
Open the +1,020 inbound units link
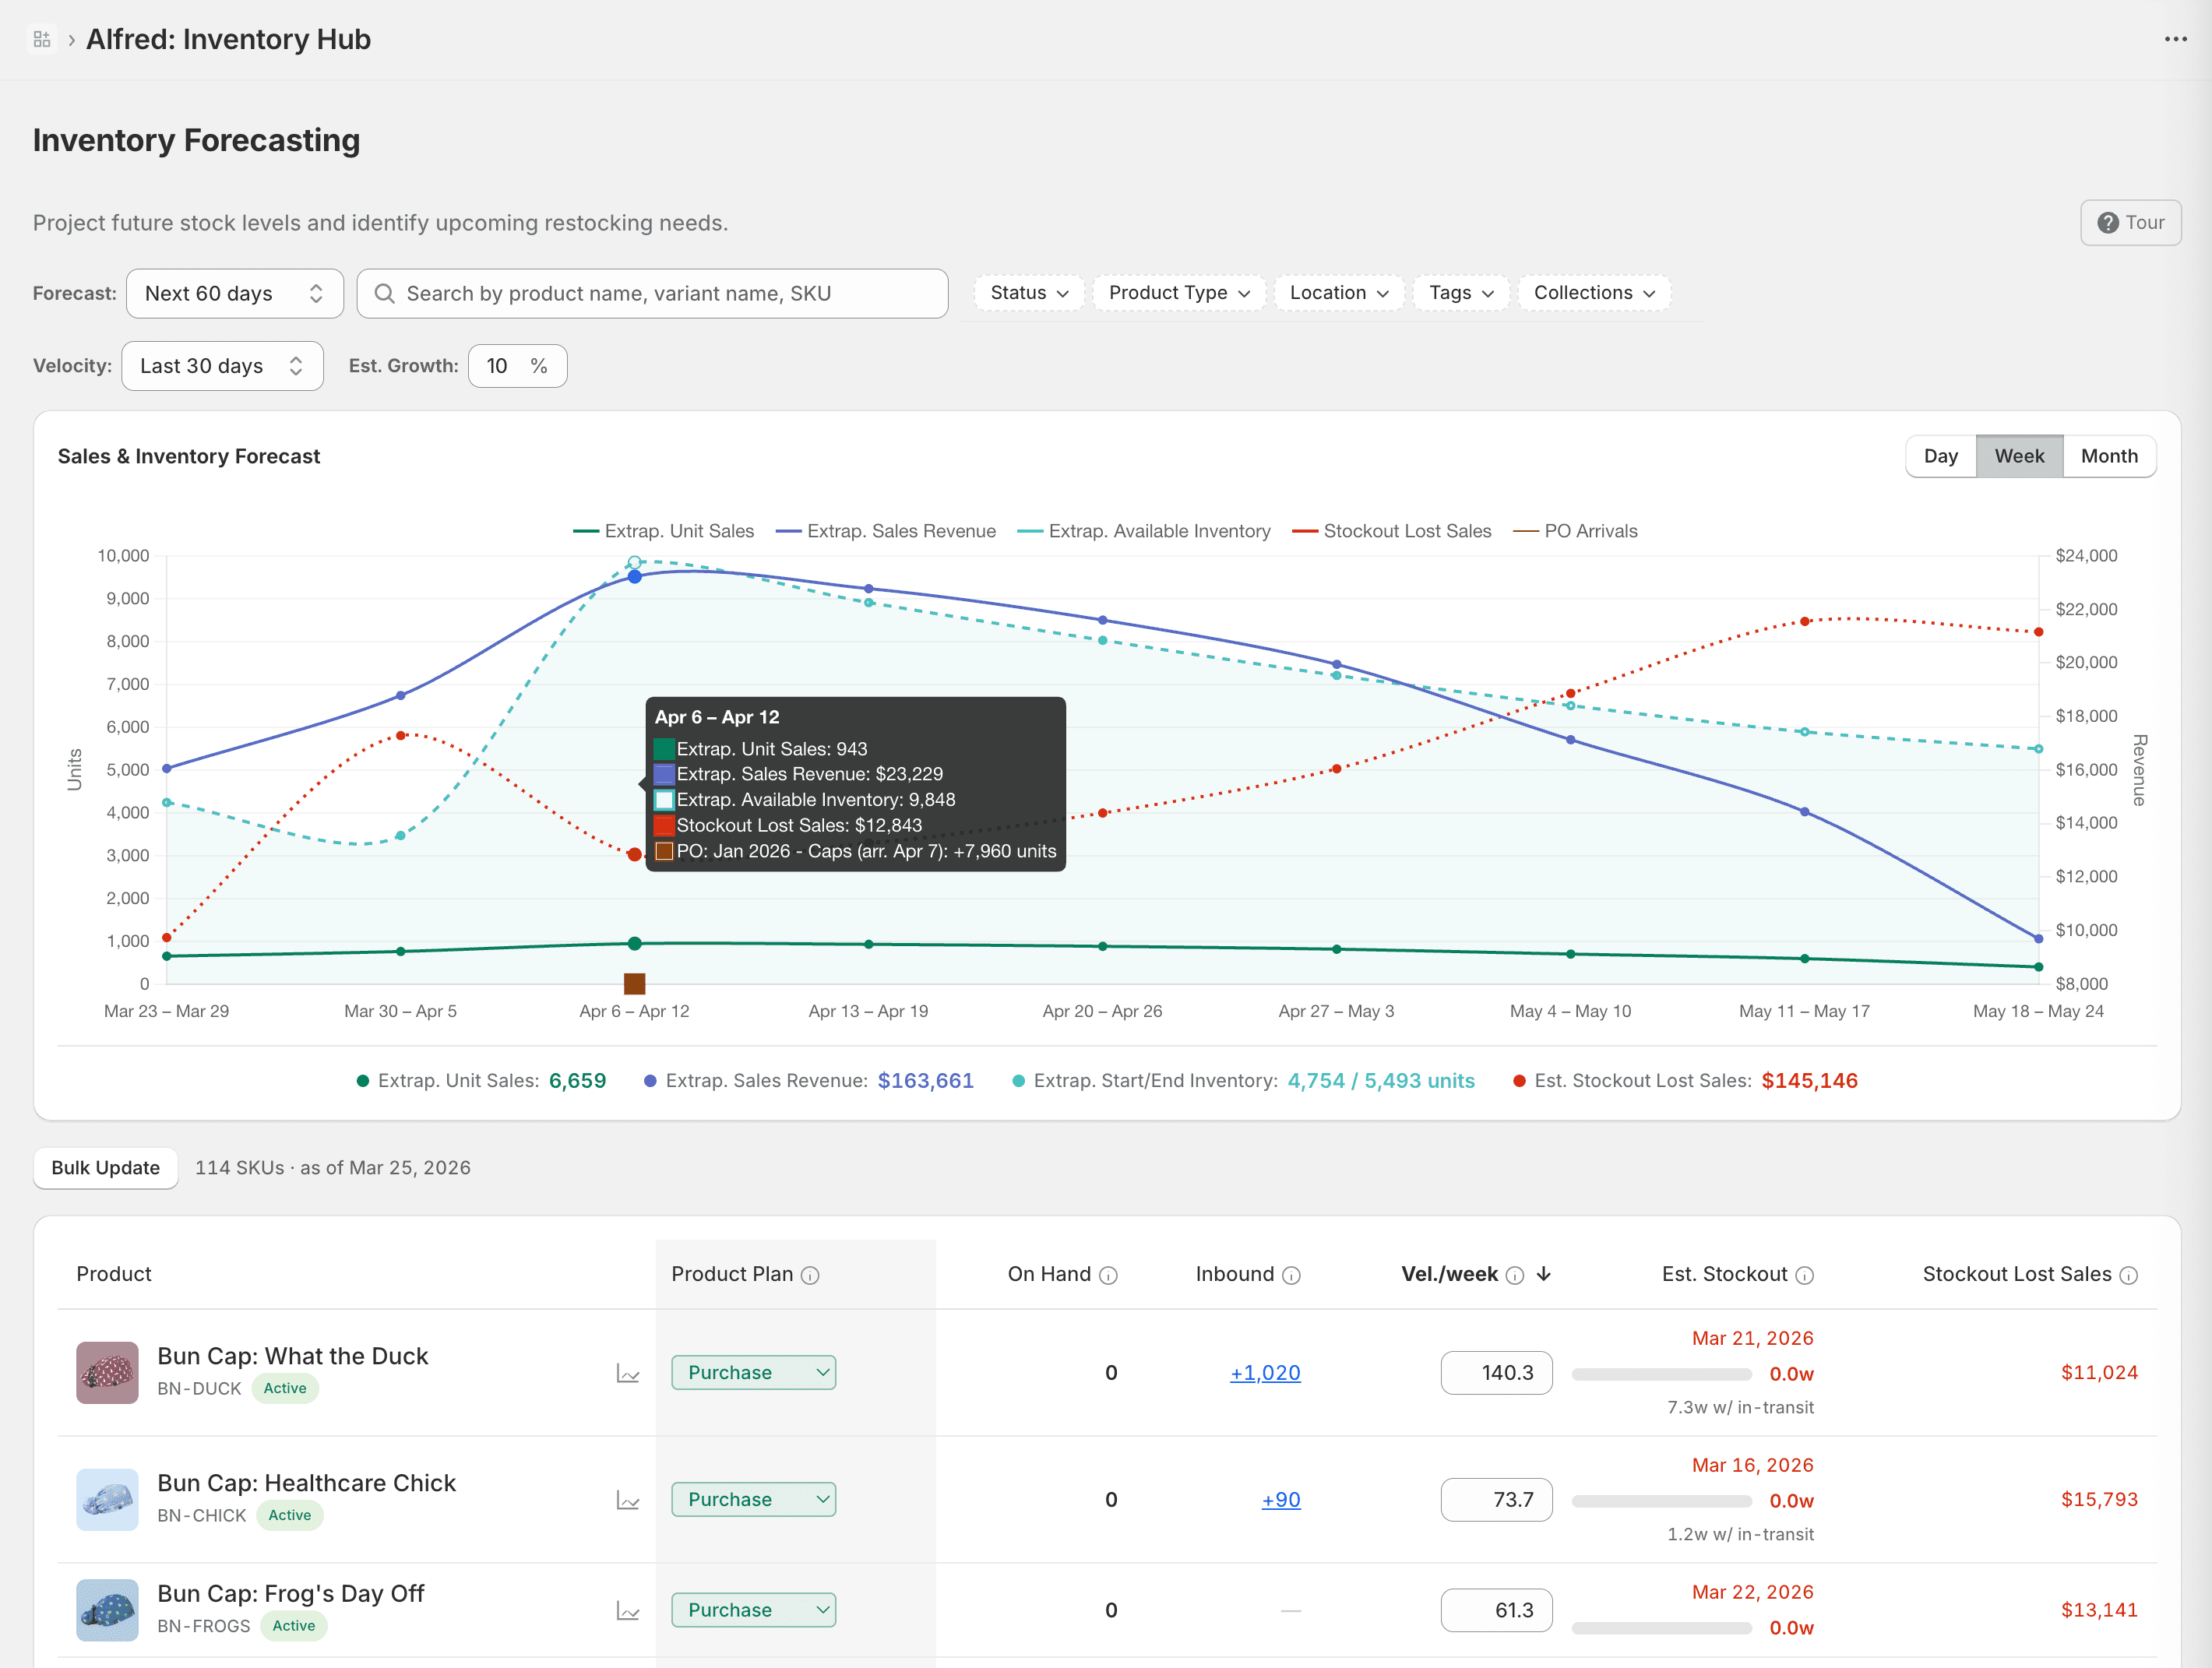(x=1265, y=1373)
